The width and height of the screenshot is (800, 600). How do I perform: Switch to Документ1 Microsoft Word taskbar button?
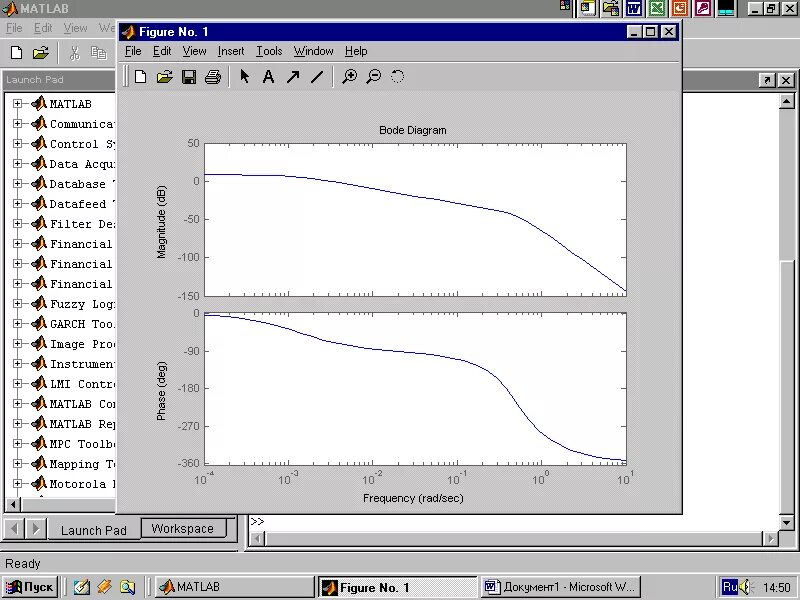coord(561,587)
